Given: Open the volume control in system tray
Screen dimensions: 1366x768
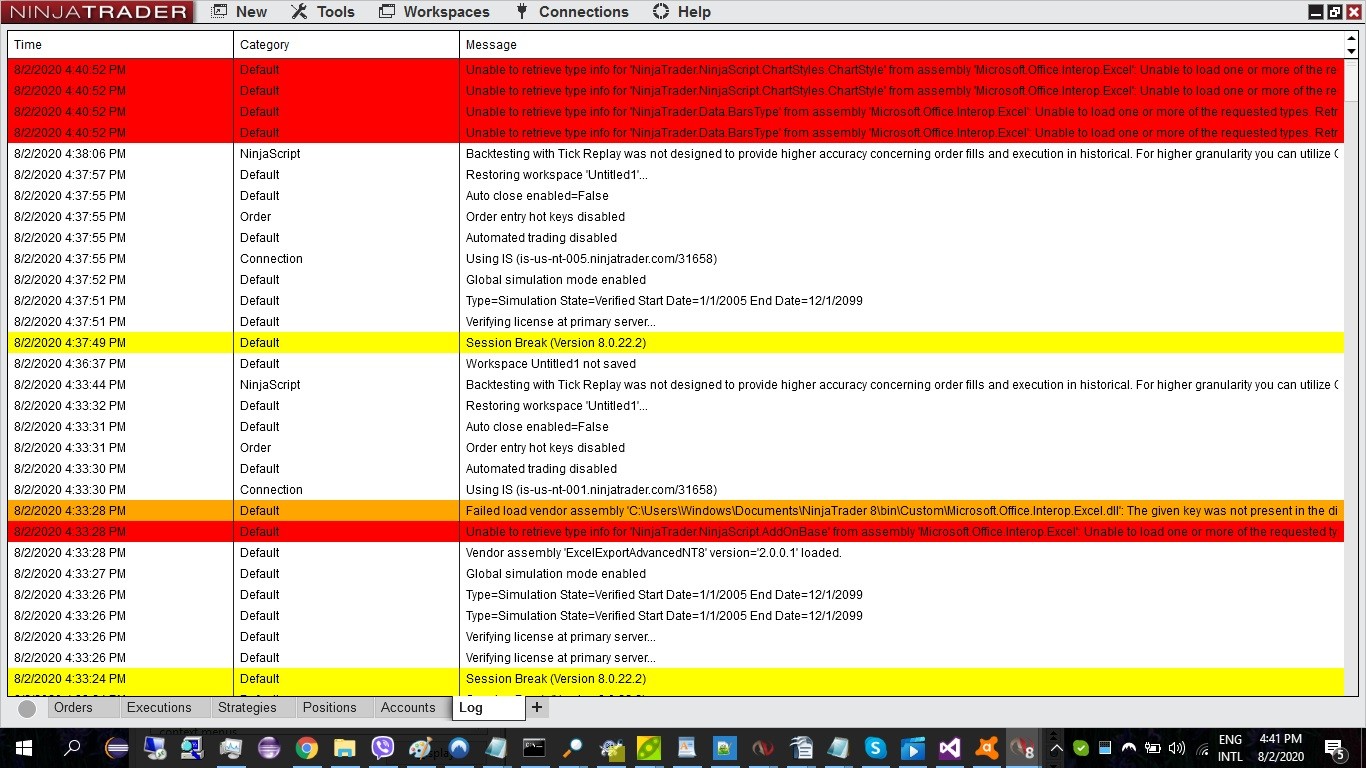Looking at the screenshot, I should (1177, 748).
